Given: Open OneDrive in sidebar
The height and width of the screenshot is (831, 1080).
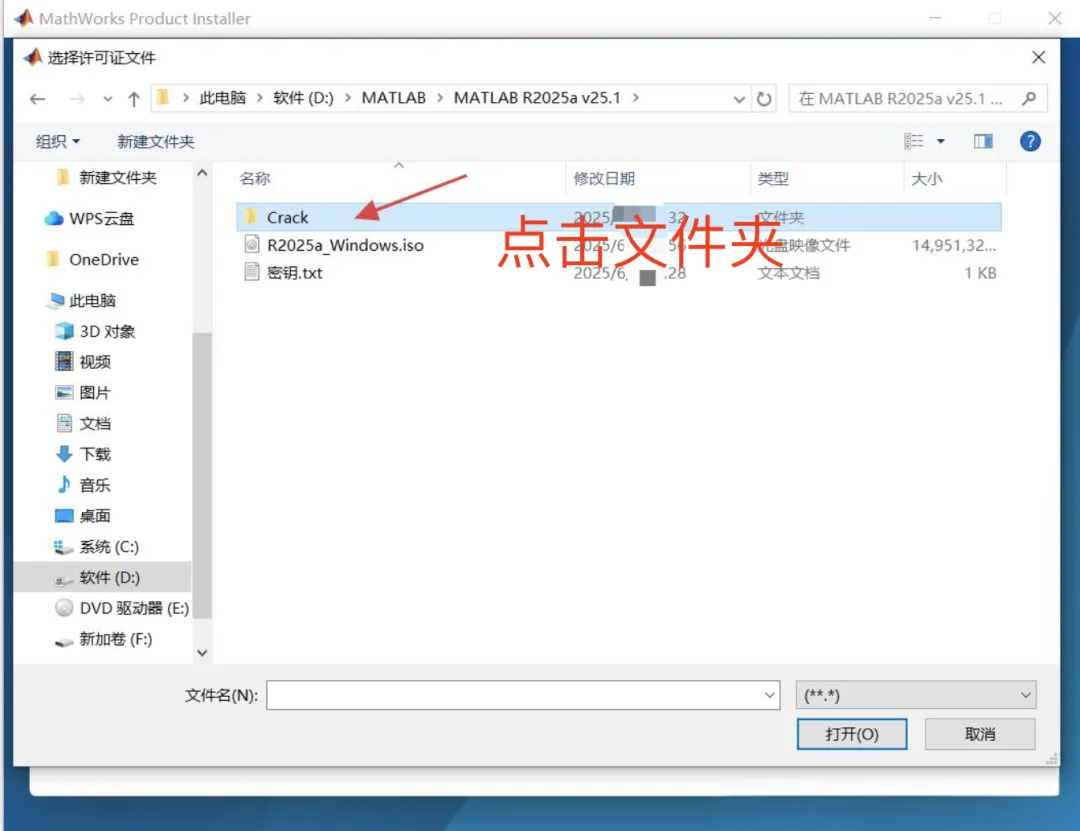Looking at the screenshot, I should 103,259.
